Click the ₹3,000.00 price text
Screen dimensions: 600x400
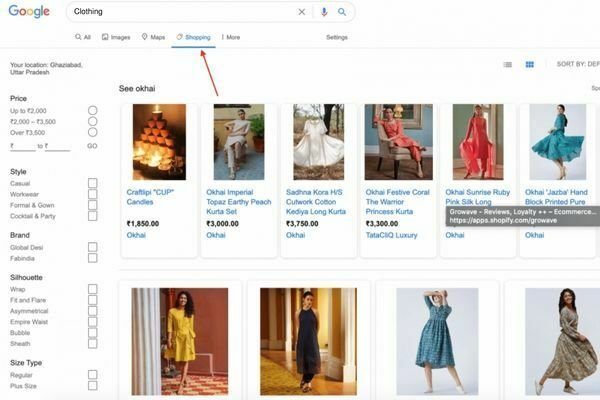[x=222, y=224]
